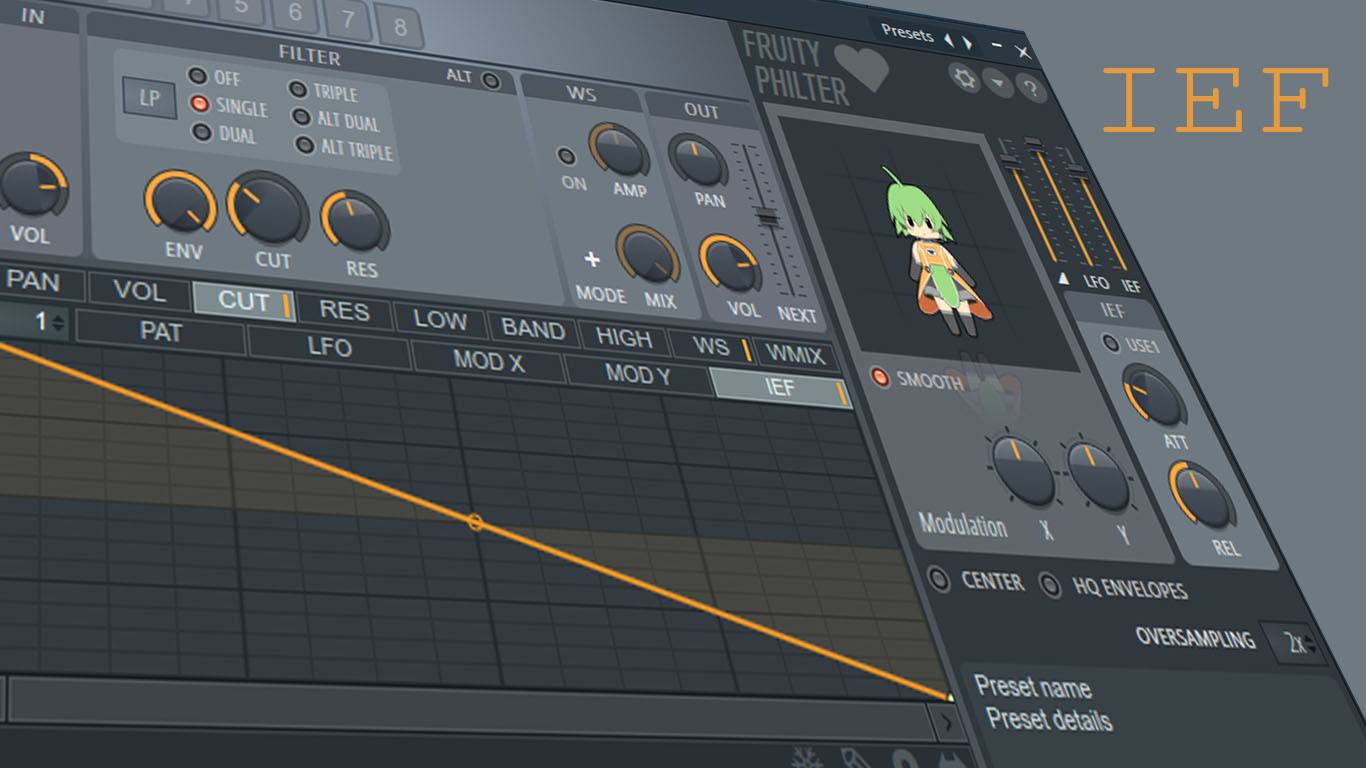The image size is (1366, 768).
Task: Switch to the VOL envelope tab
Action: click(x=139, y=290)
